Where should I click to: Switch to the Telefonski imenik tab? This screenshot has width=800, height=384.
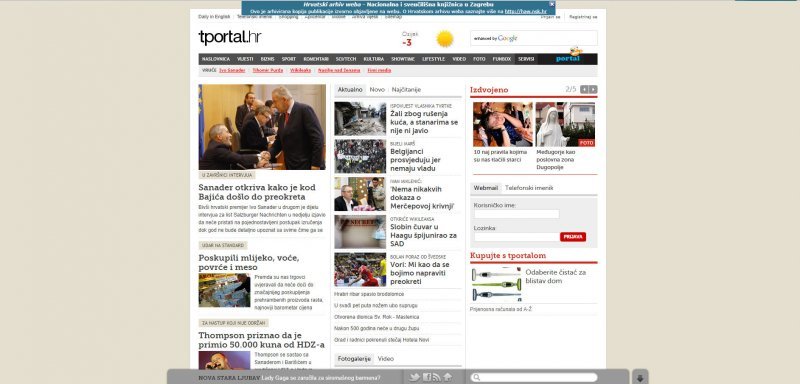point(529,188)
